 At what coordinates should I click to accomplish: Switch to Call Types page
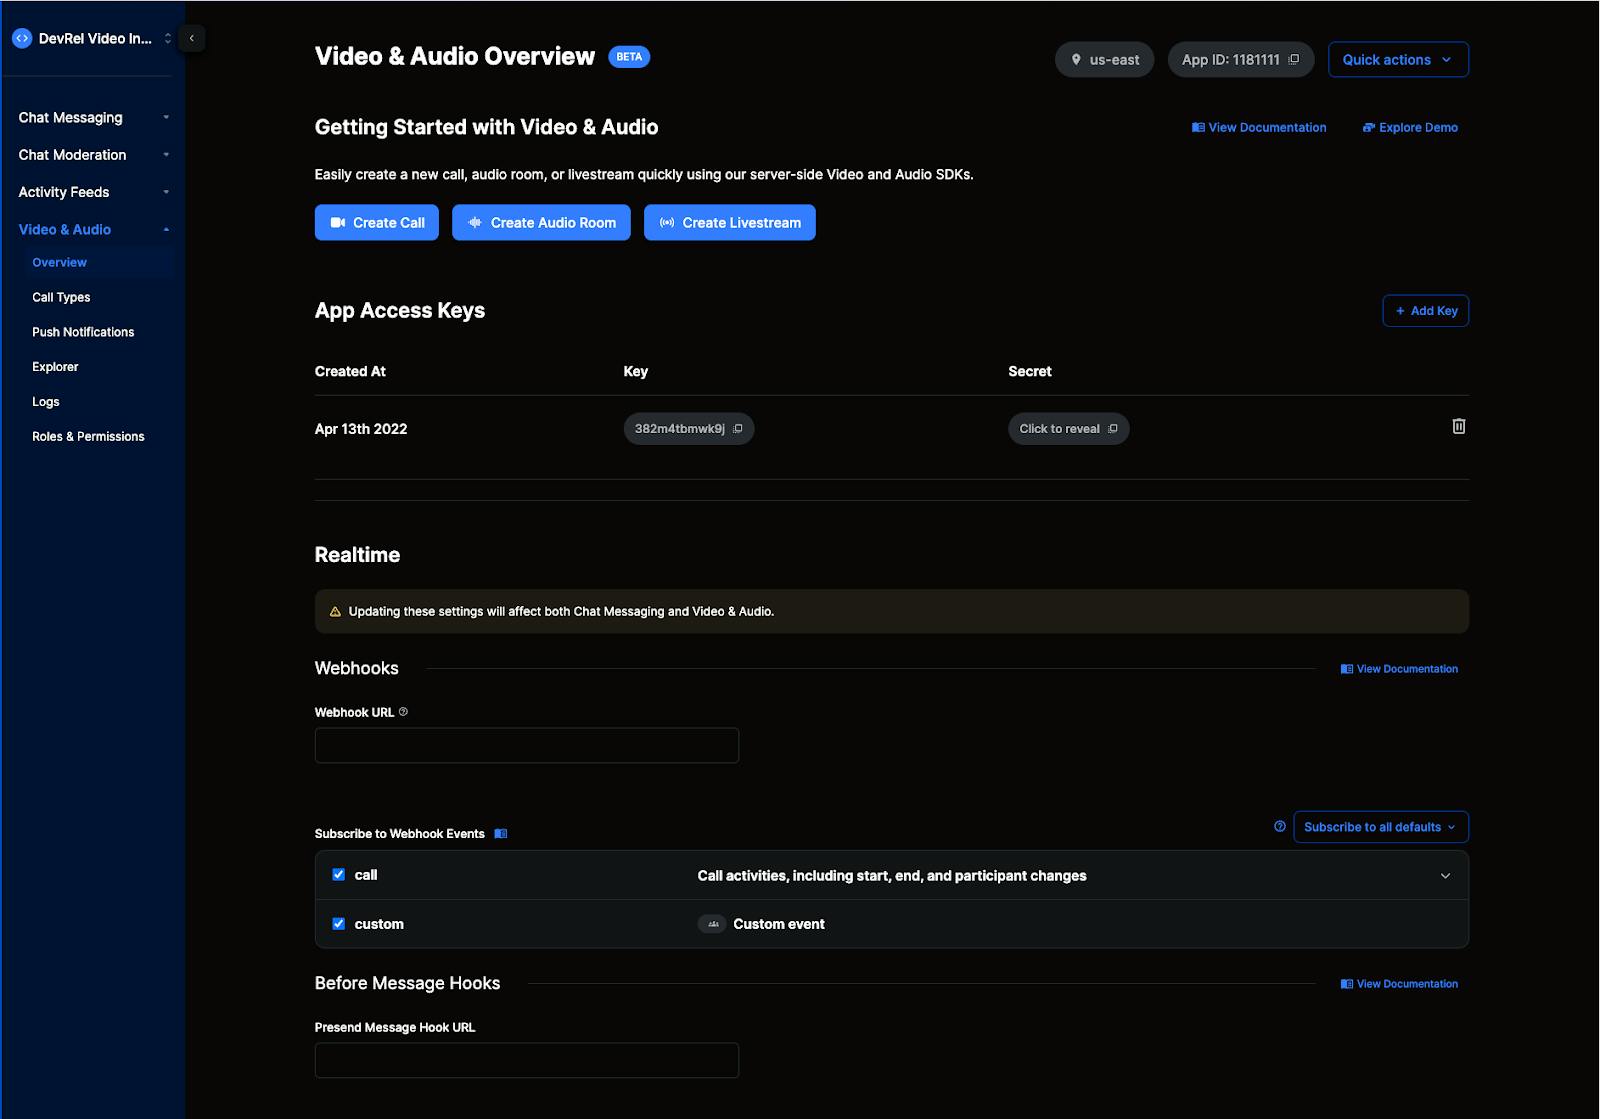click(60, 297)
